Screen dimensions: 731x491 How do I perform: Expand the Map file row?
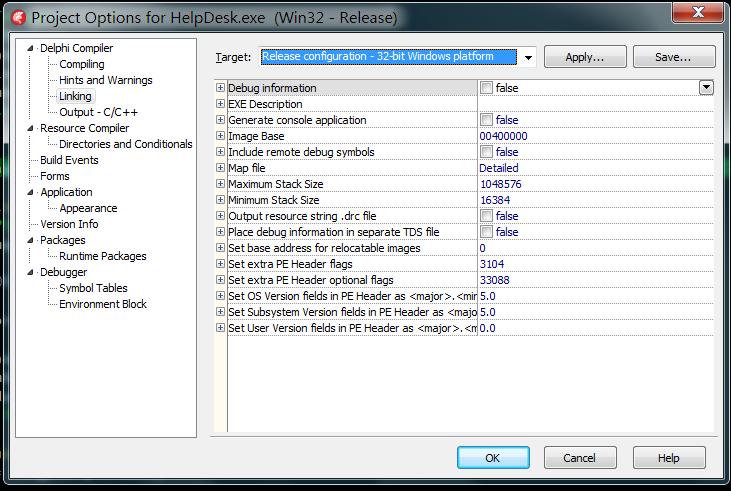(221, 167)
